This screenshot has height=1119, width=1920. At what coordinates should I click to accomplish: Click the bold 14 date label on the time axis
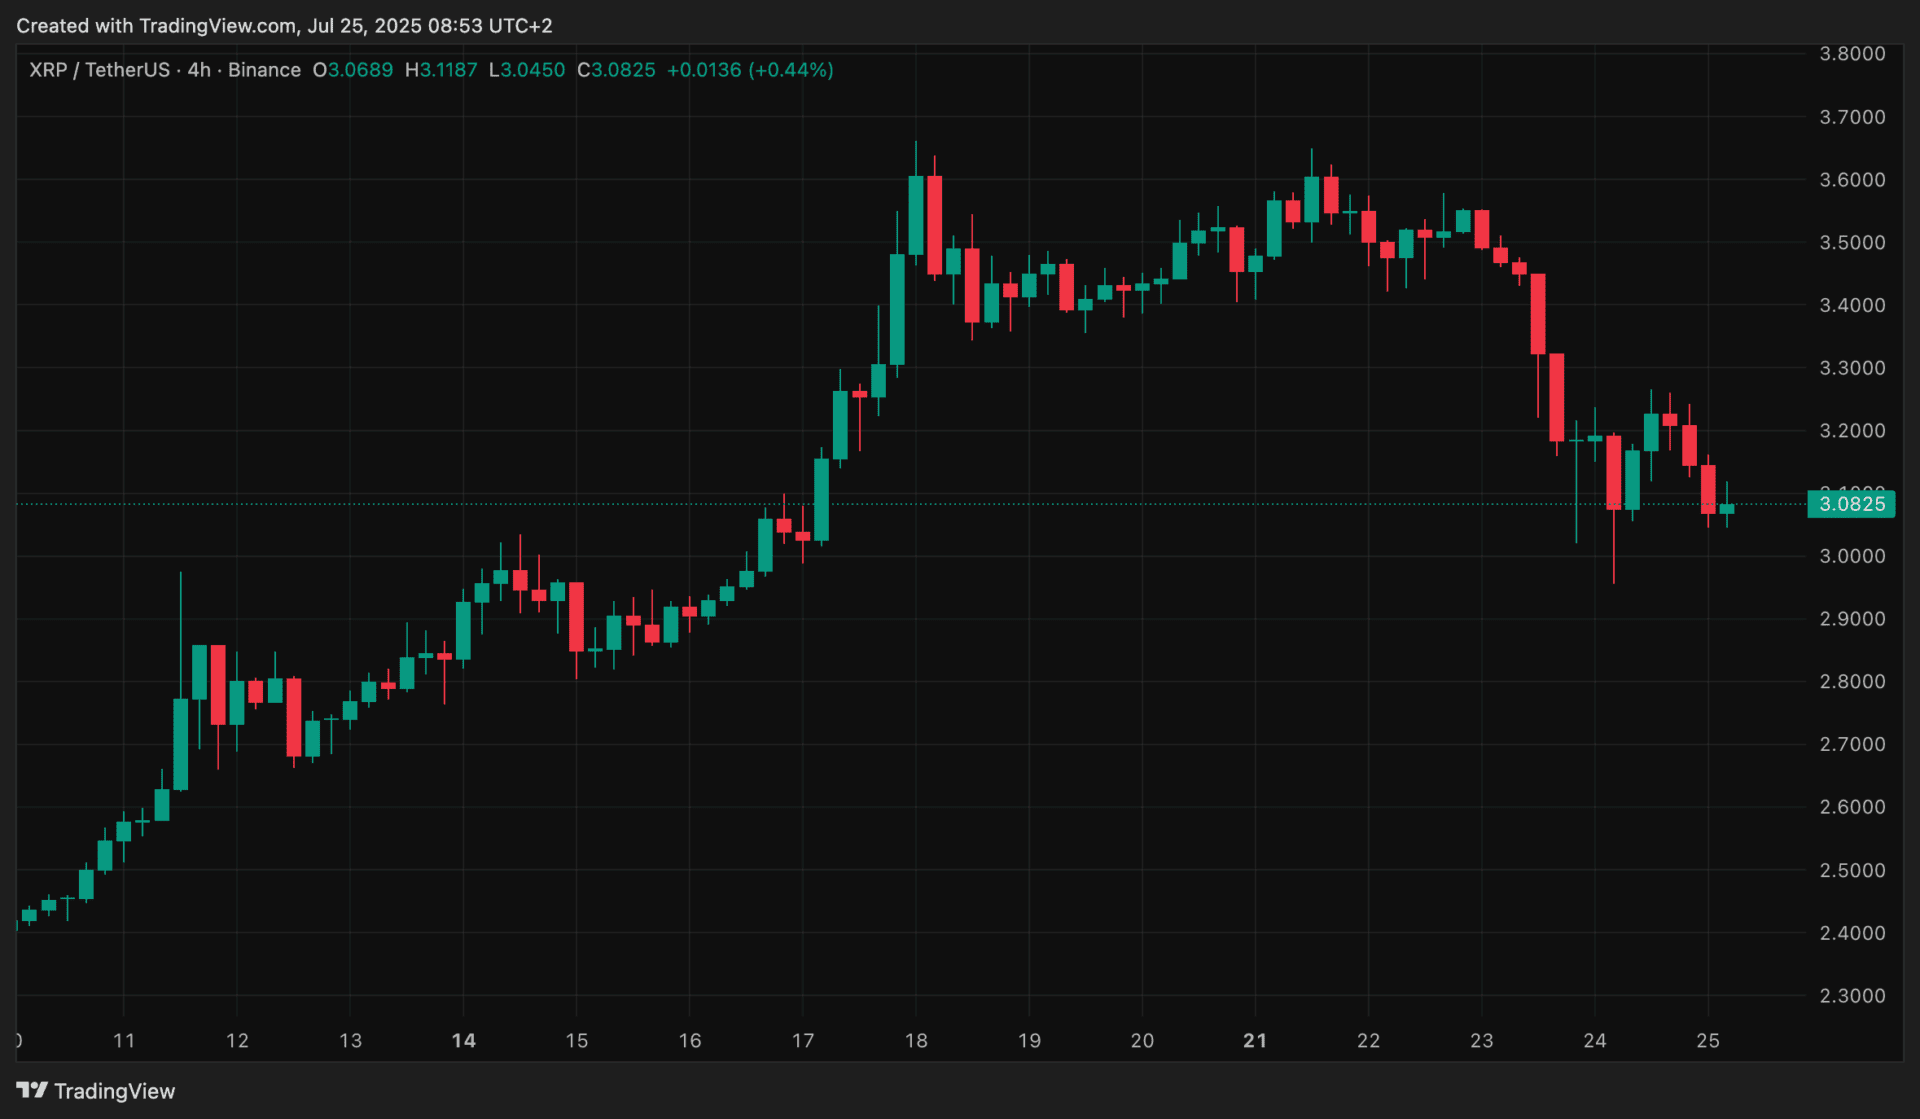[x=463, y=1040]
